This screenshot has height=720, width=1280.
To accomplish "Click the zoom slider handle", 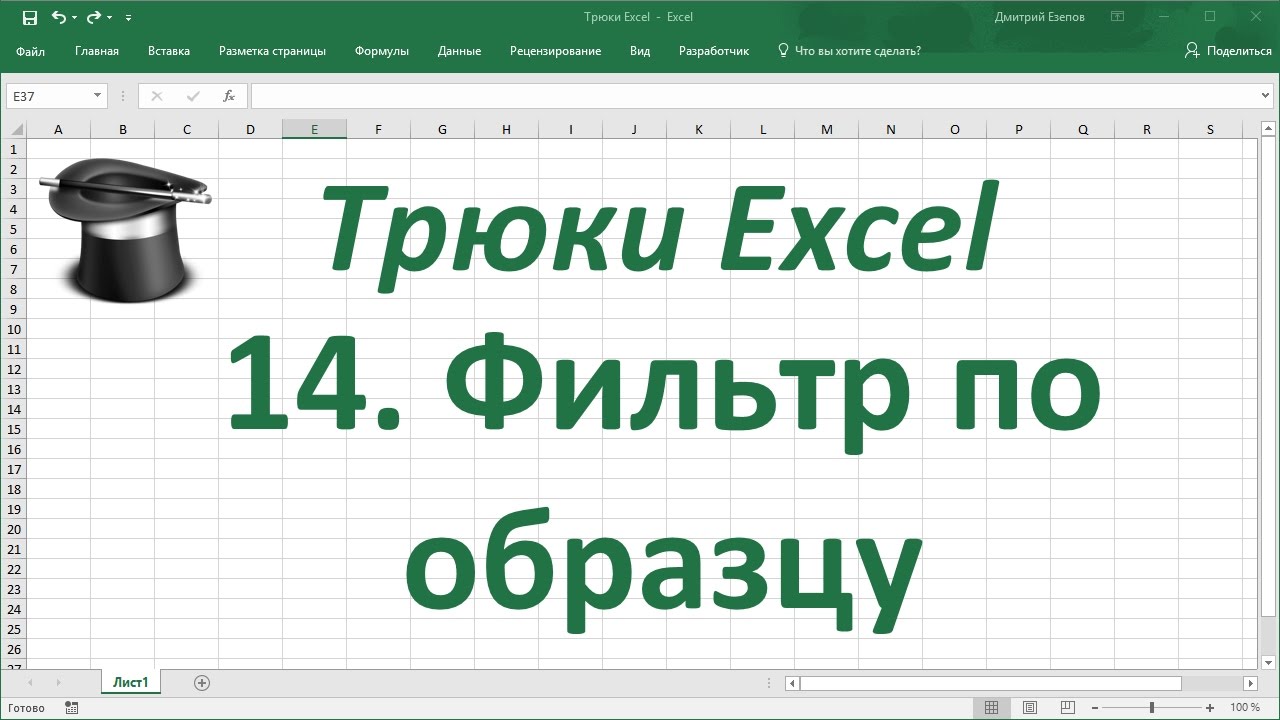I will point(1152,707).
